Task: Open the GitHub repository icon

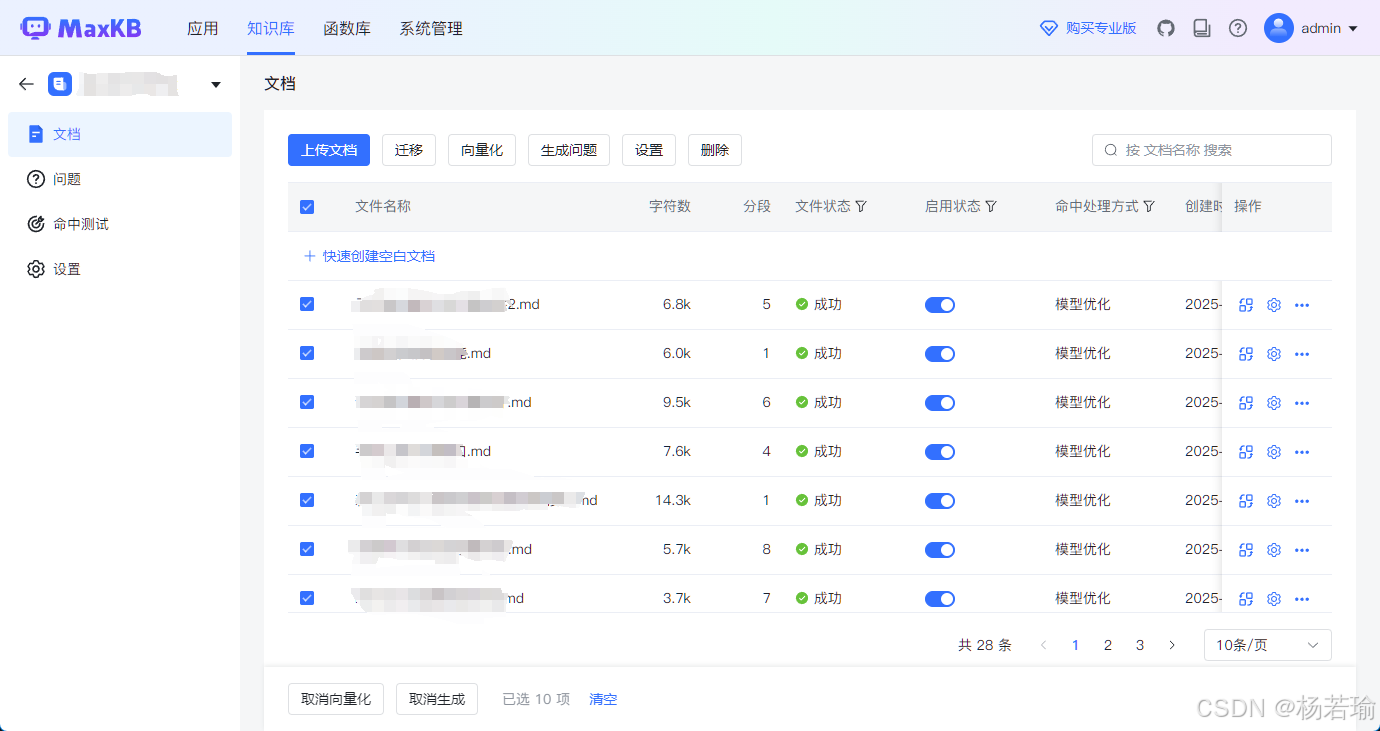Action: 1166,28
